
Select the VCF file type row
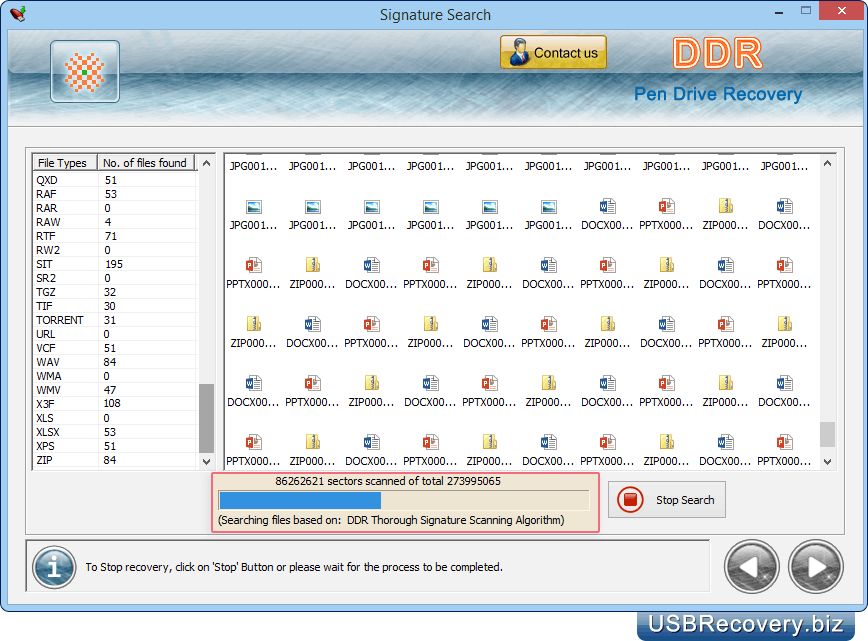click(x=115, y=348)
